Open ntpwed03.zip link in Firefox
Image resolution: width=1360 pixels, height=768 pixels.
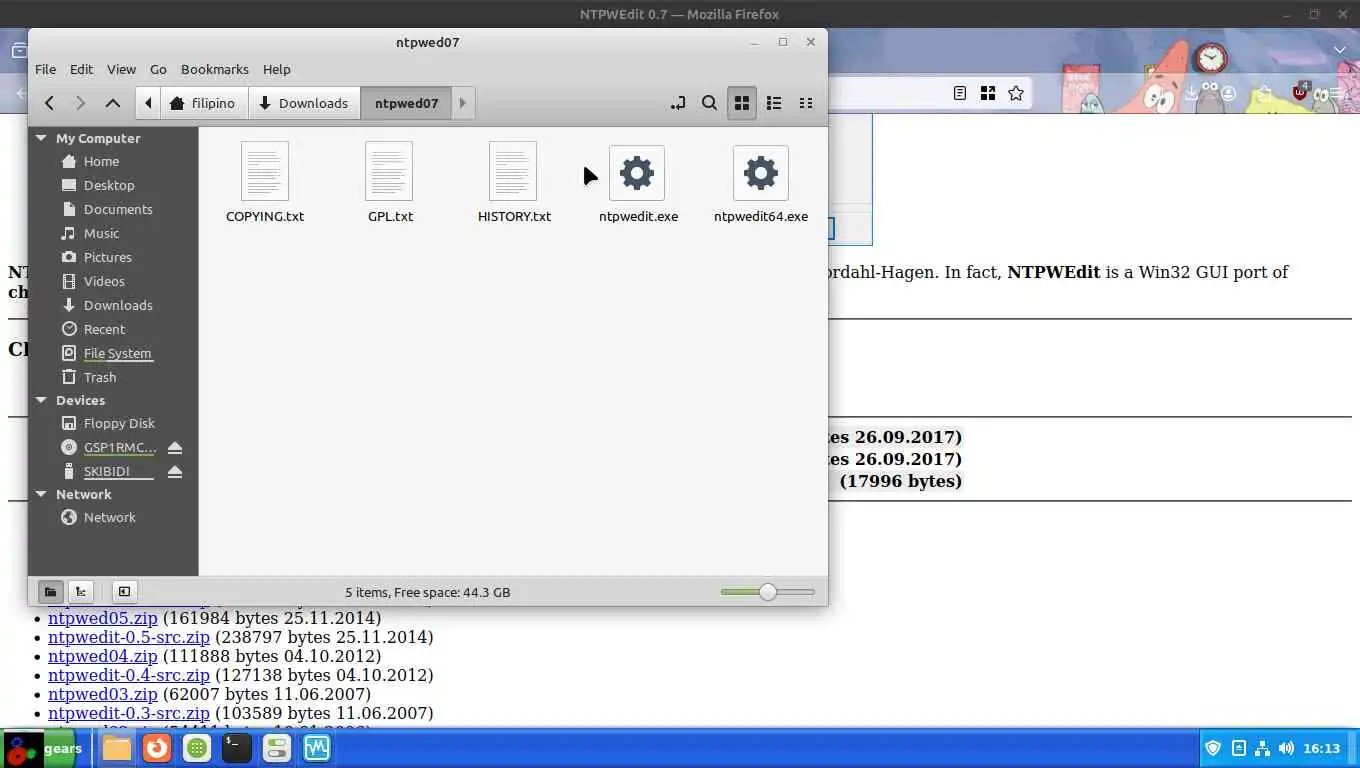pyautogui.click(x=103, y=694)
